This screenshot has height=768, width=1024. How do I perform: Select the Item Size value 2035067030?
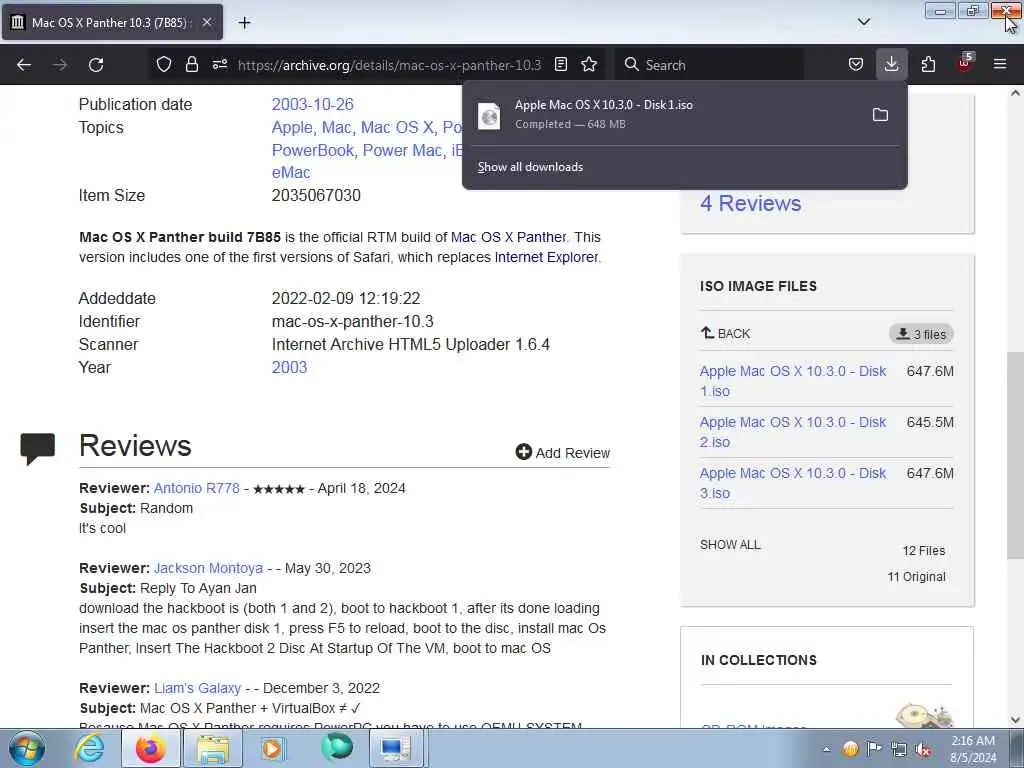pos(316,195)
